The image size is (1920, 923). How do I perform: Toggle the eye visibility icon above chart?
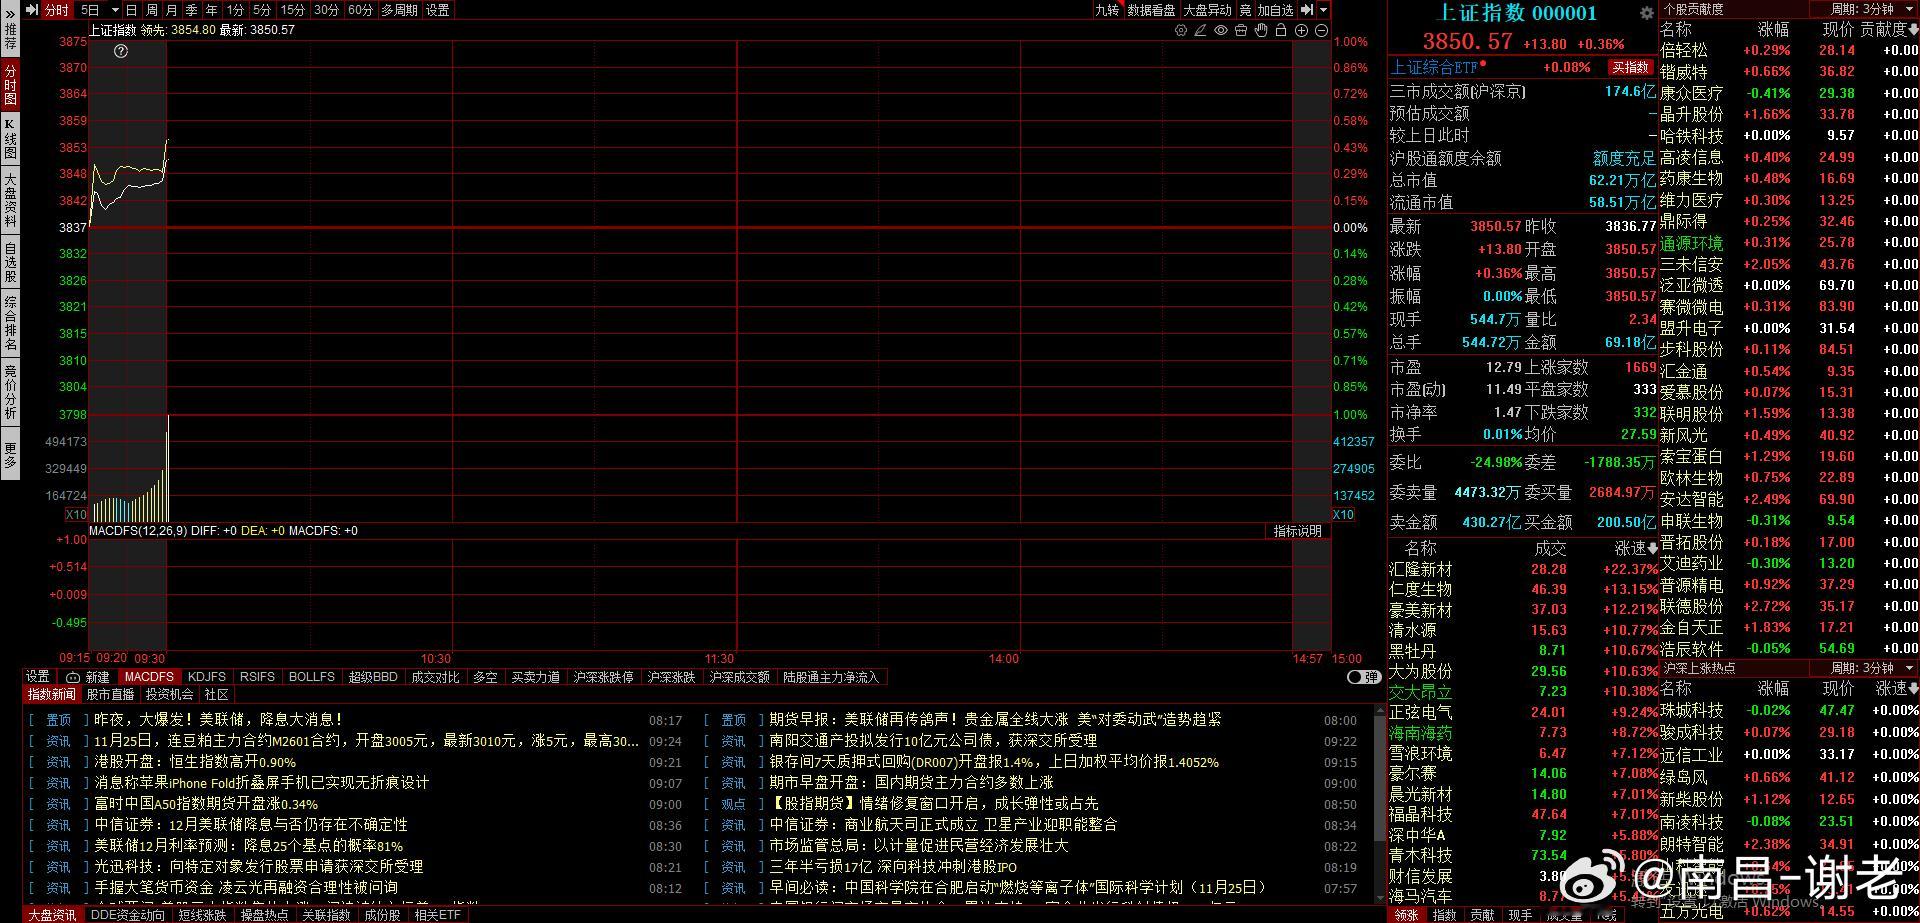[x=1221, y=30]
